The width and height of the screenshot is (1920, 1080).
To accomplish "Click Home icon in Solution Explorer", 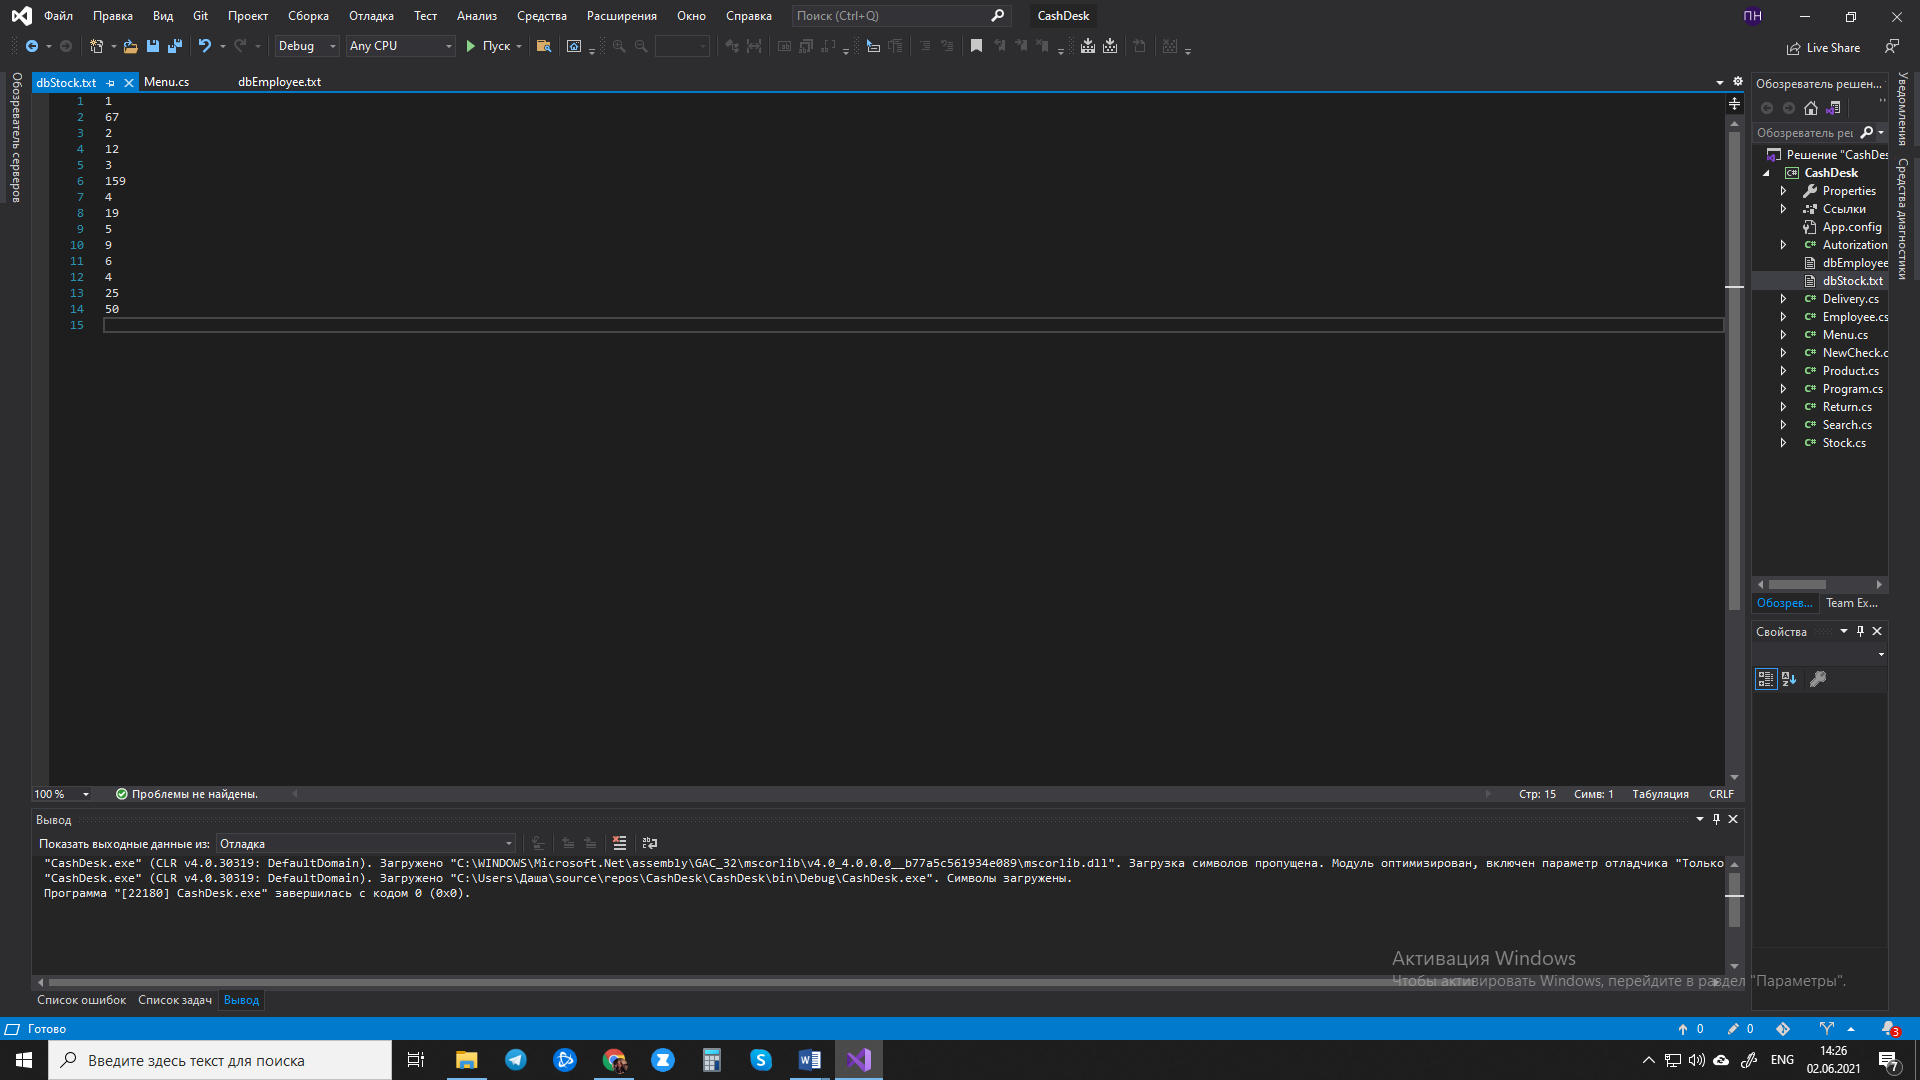I will (x=1811, y=108).
